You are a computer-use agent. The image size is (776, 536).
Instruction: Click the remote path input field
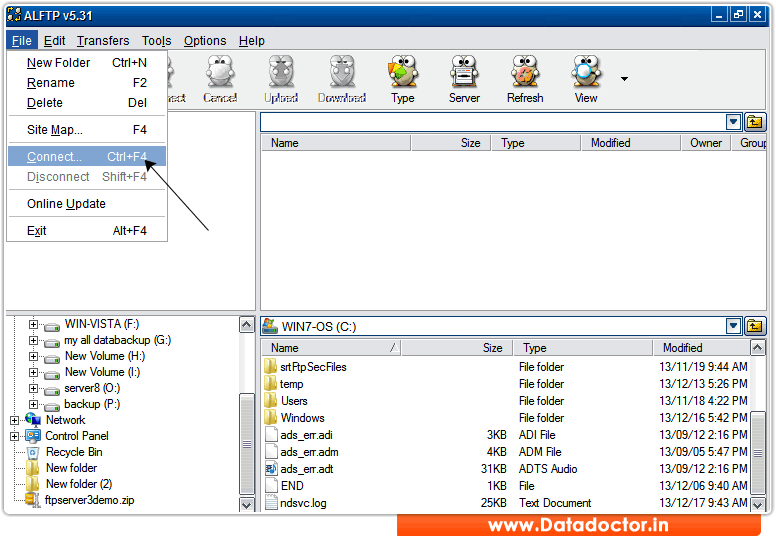click(493, 122)
